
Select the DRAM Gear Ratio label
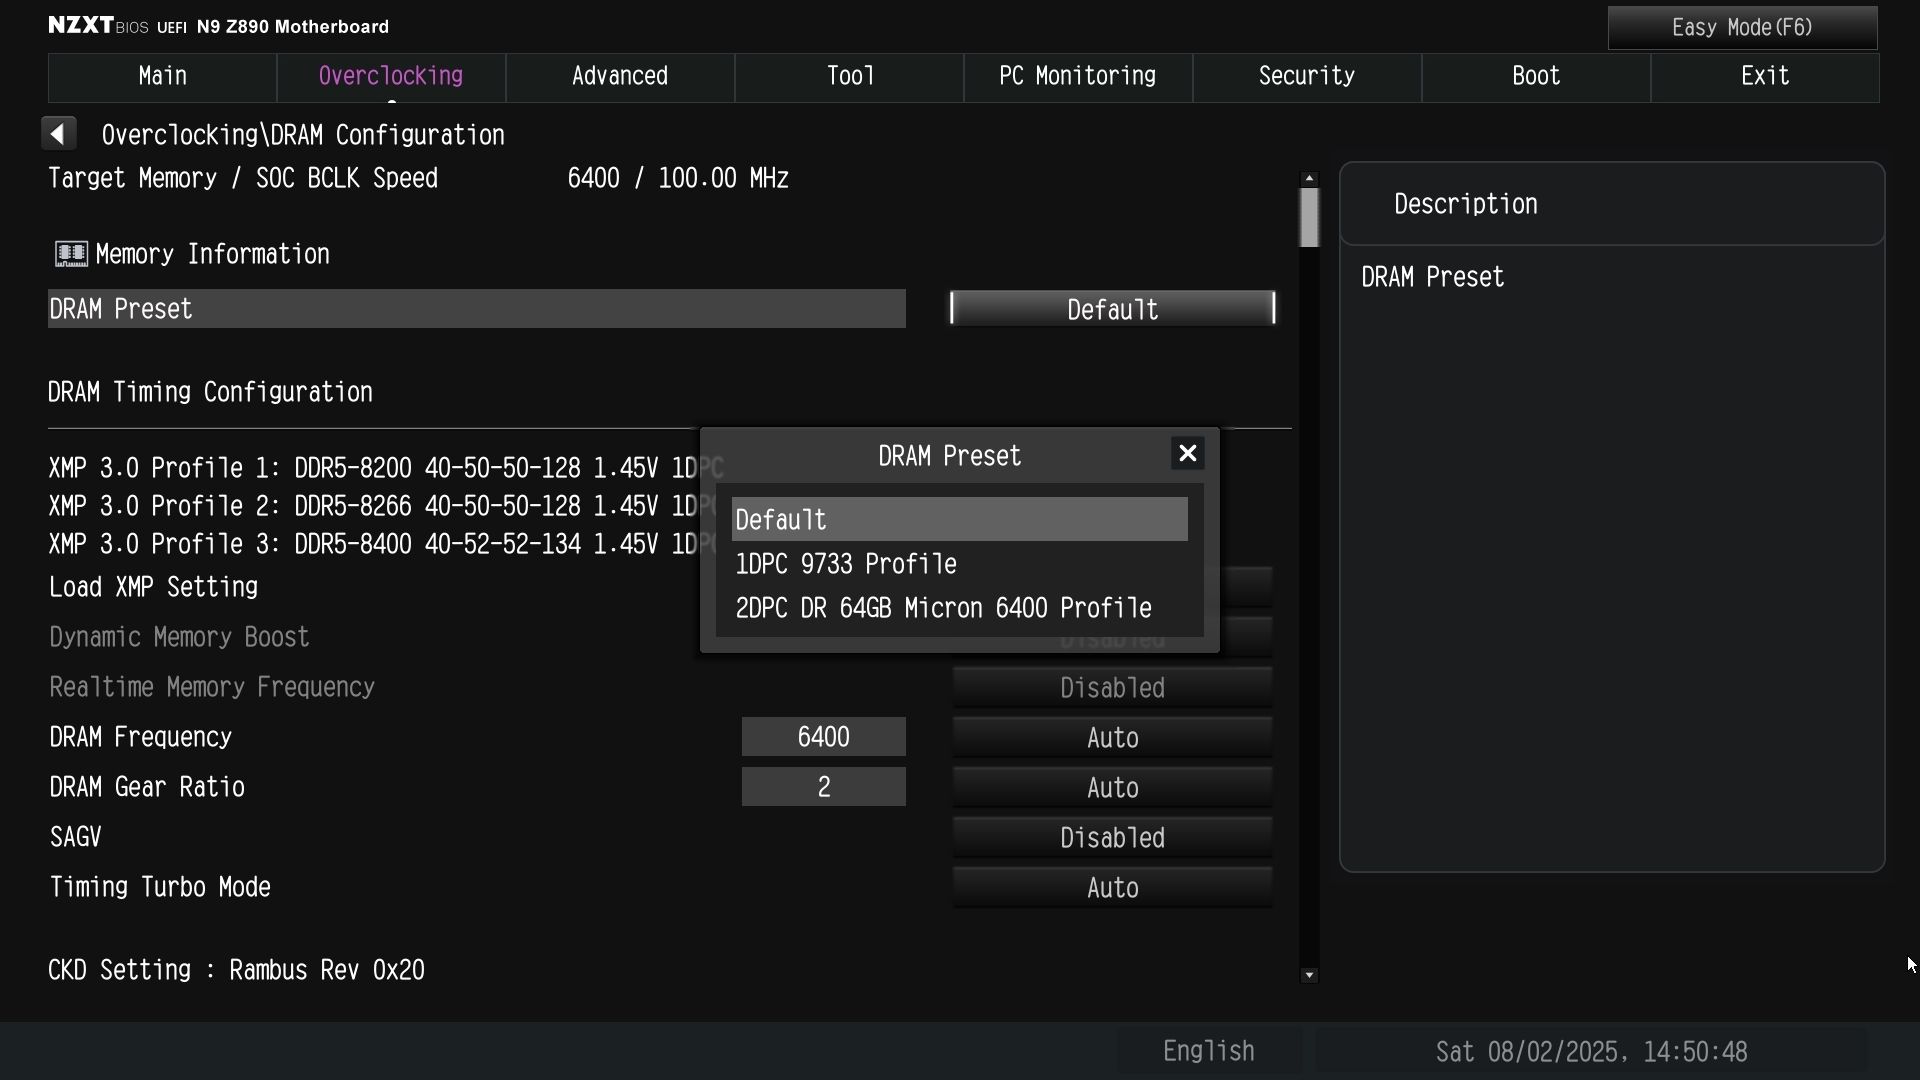pos(147,787)
